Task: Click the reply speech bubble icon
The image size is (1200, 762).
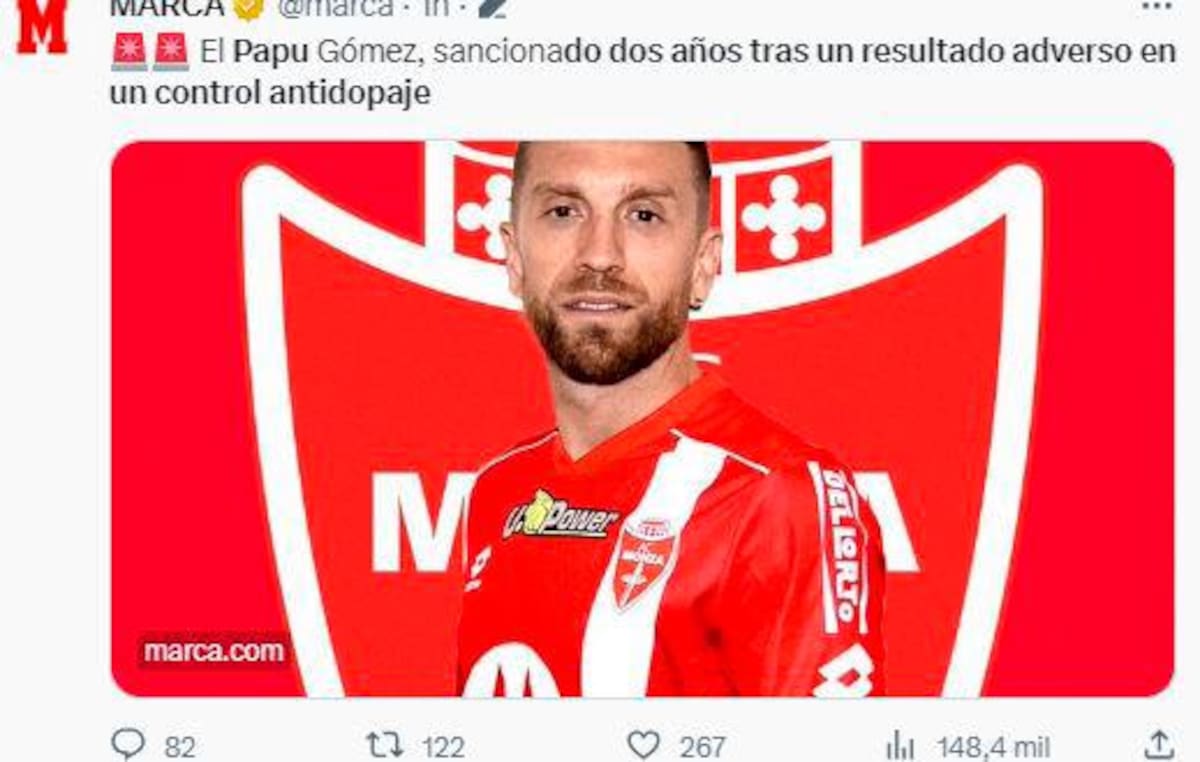Action: (x=128, y=745)
